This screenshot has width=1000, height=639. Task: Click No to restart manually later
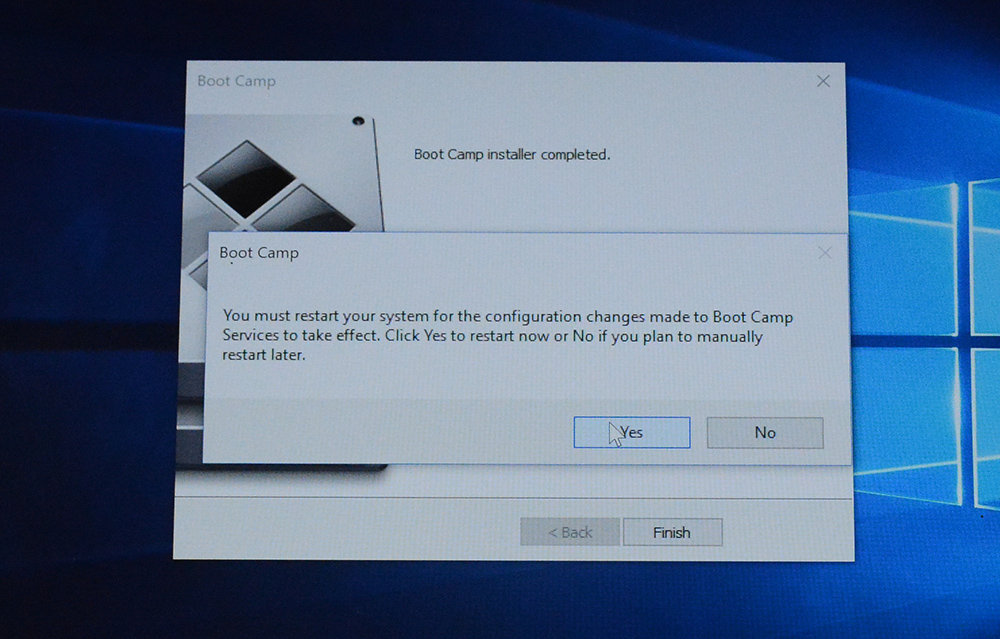(765, 432)
